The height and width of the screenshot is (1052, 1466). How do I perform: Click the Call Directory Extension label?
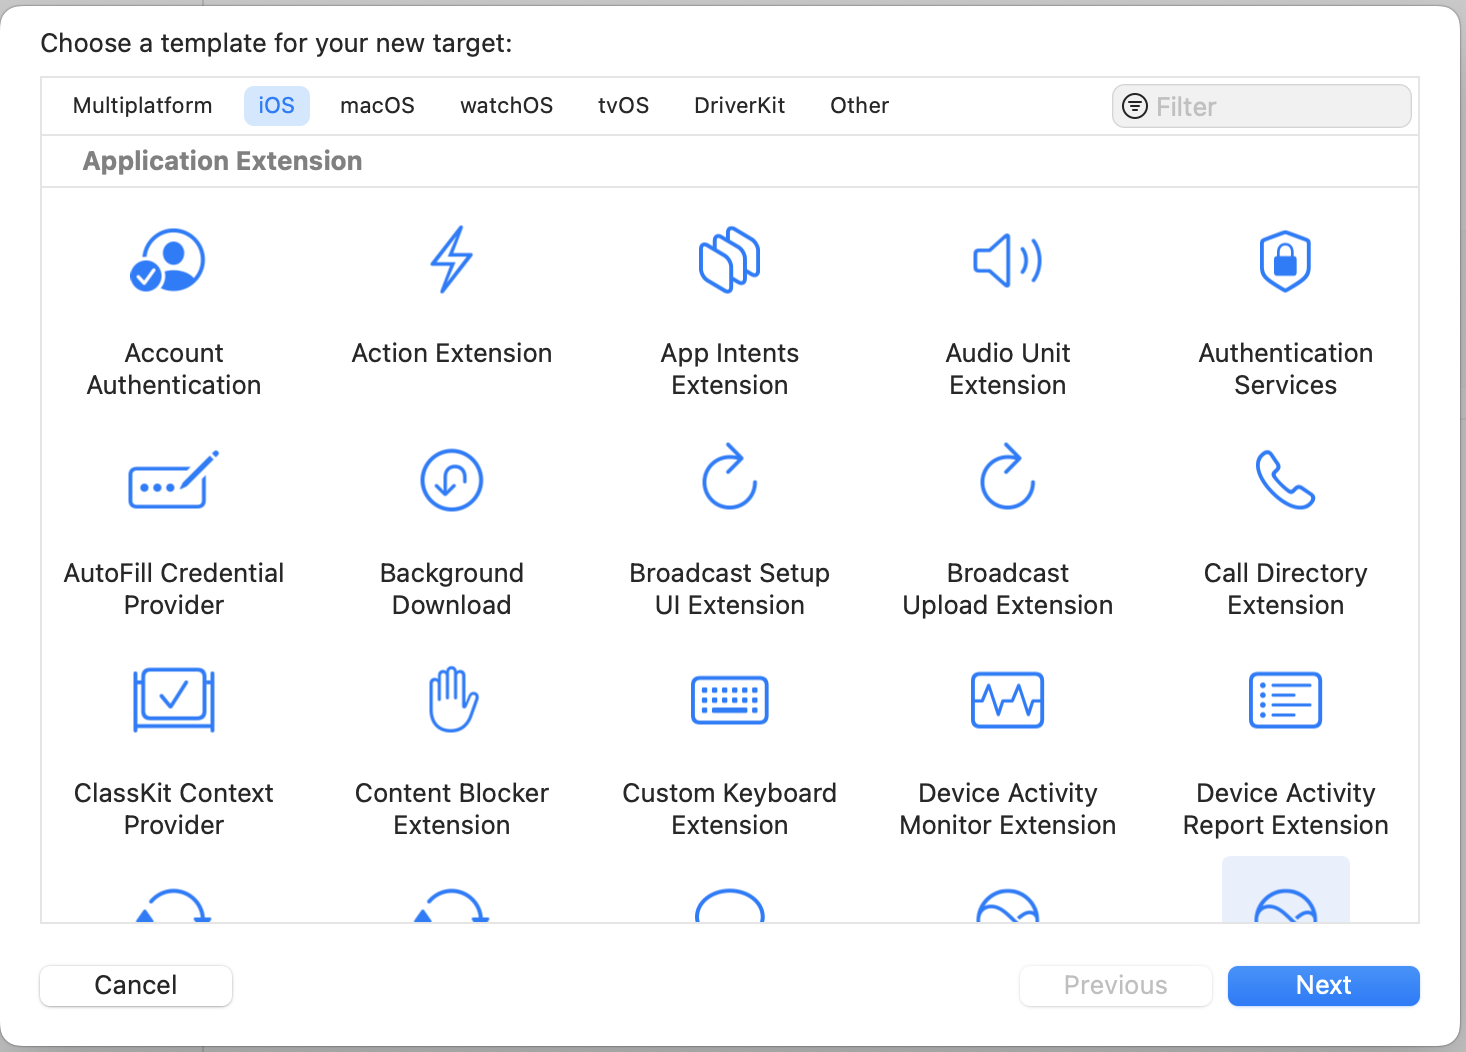point(1286,589)
